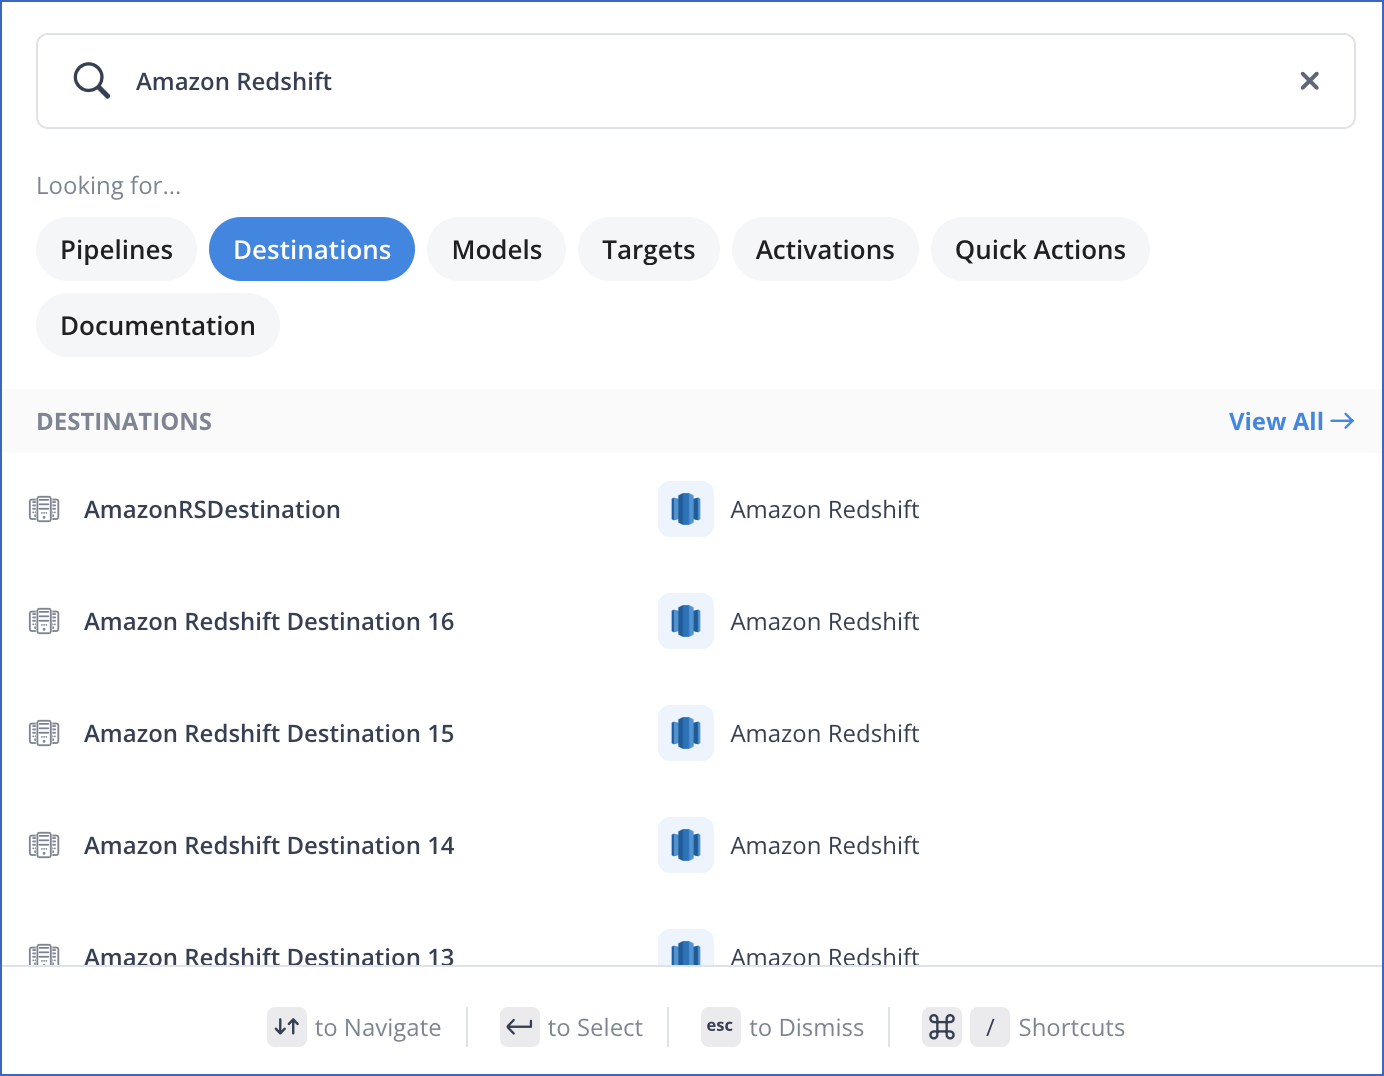Select the Targets filter chip

tap(649, 249)
